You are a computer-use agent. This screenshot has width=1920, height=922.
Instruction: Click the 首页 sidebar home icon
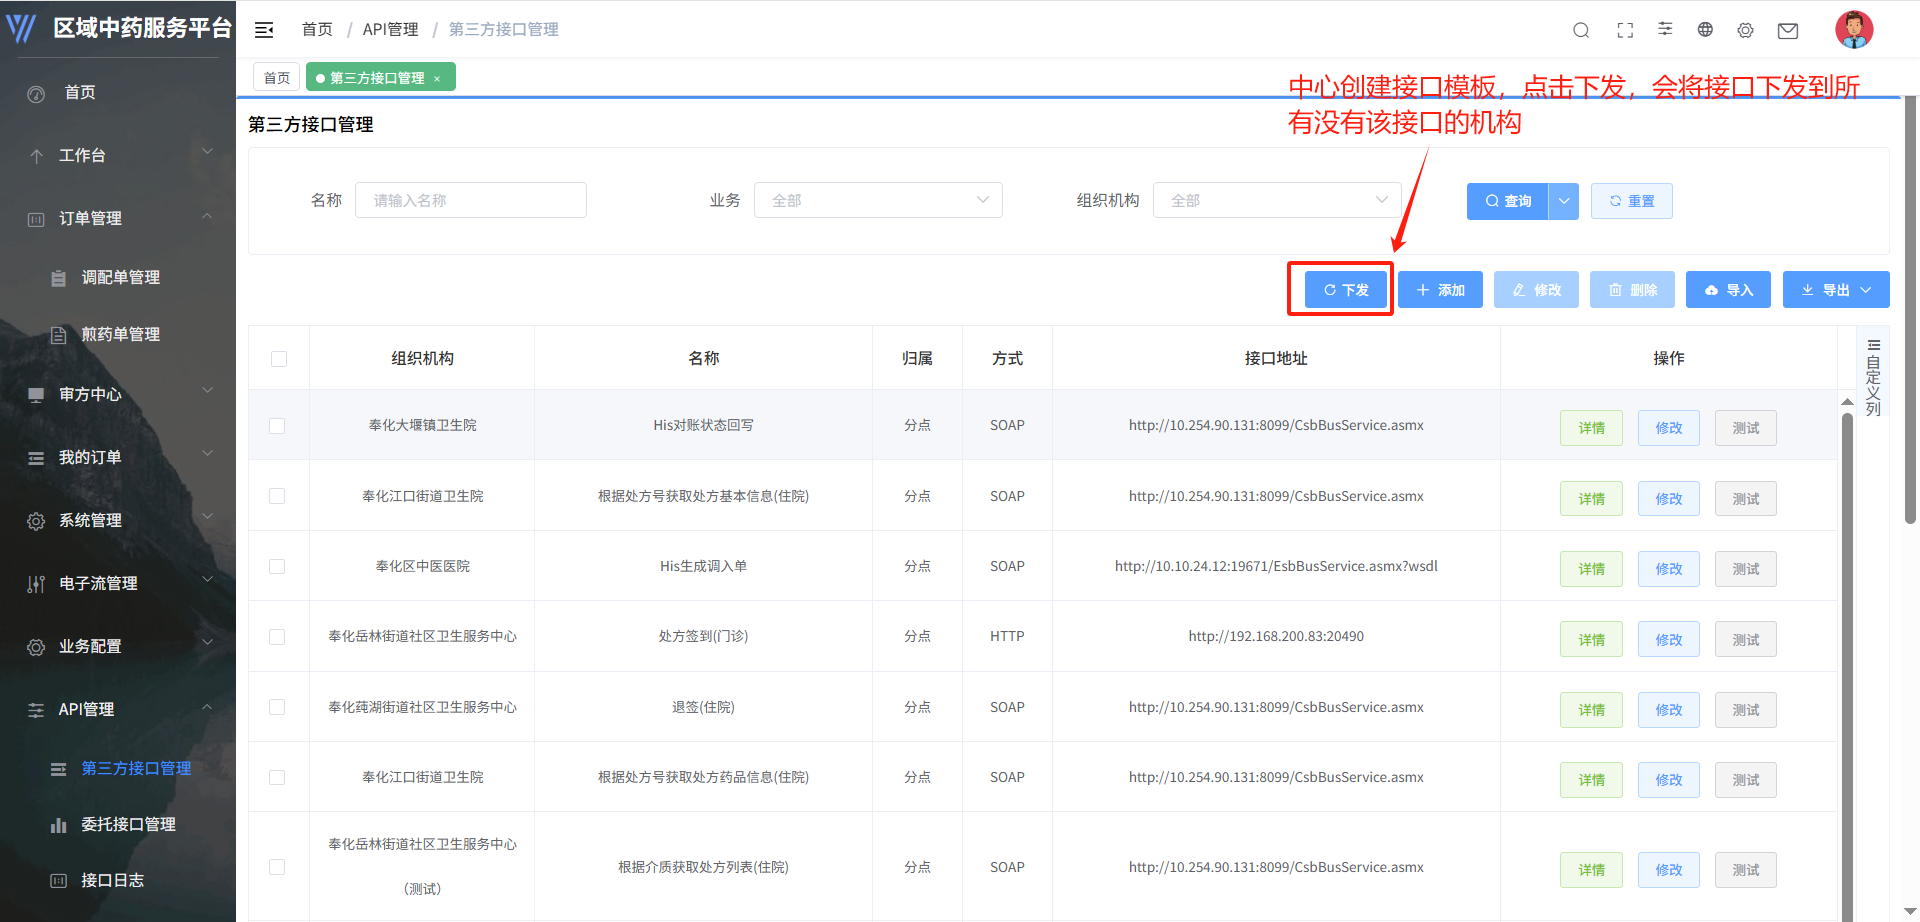(x=36, y=94)
